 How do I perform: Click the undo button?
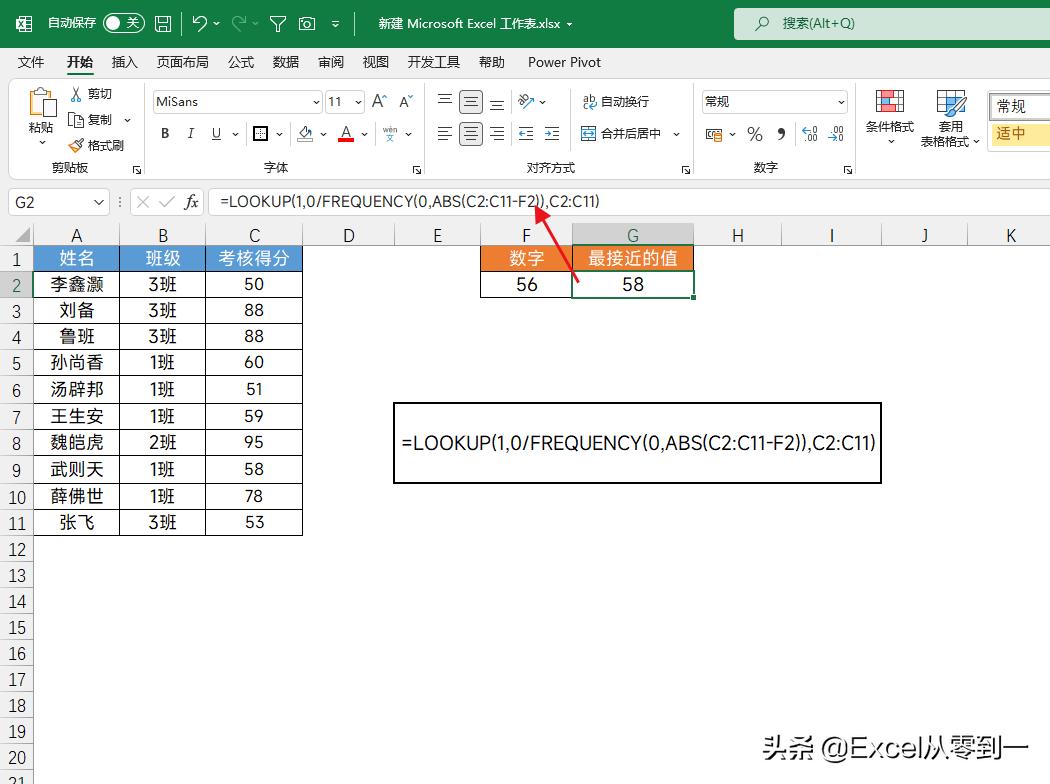[197, 23]
